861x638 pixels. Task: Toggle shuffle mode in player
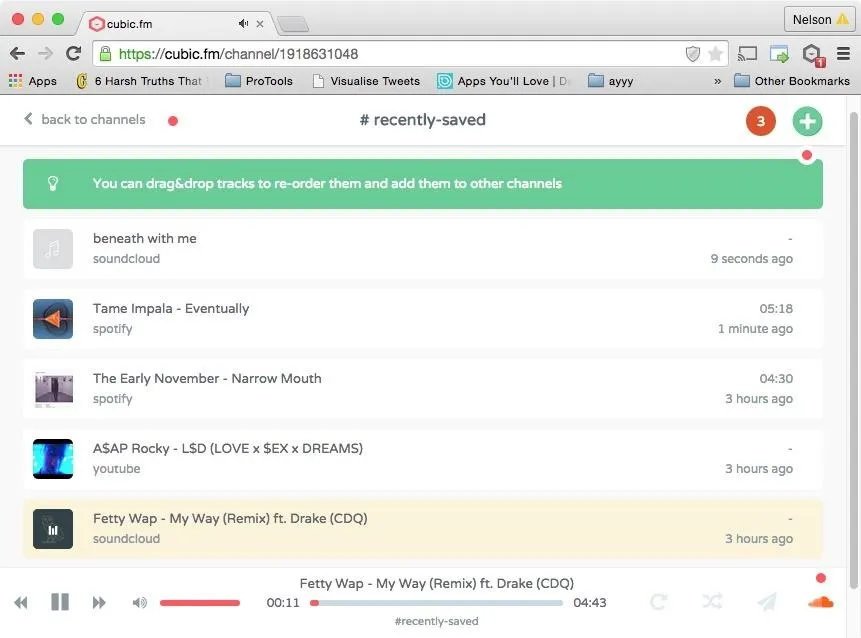click(x=712, y=602)
